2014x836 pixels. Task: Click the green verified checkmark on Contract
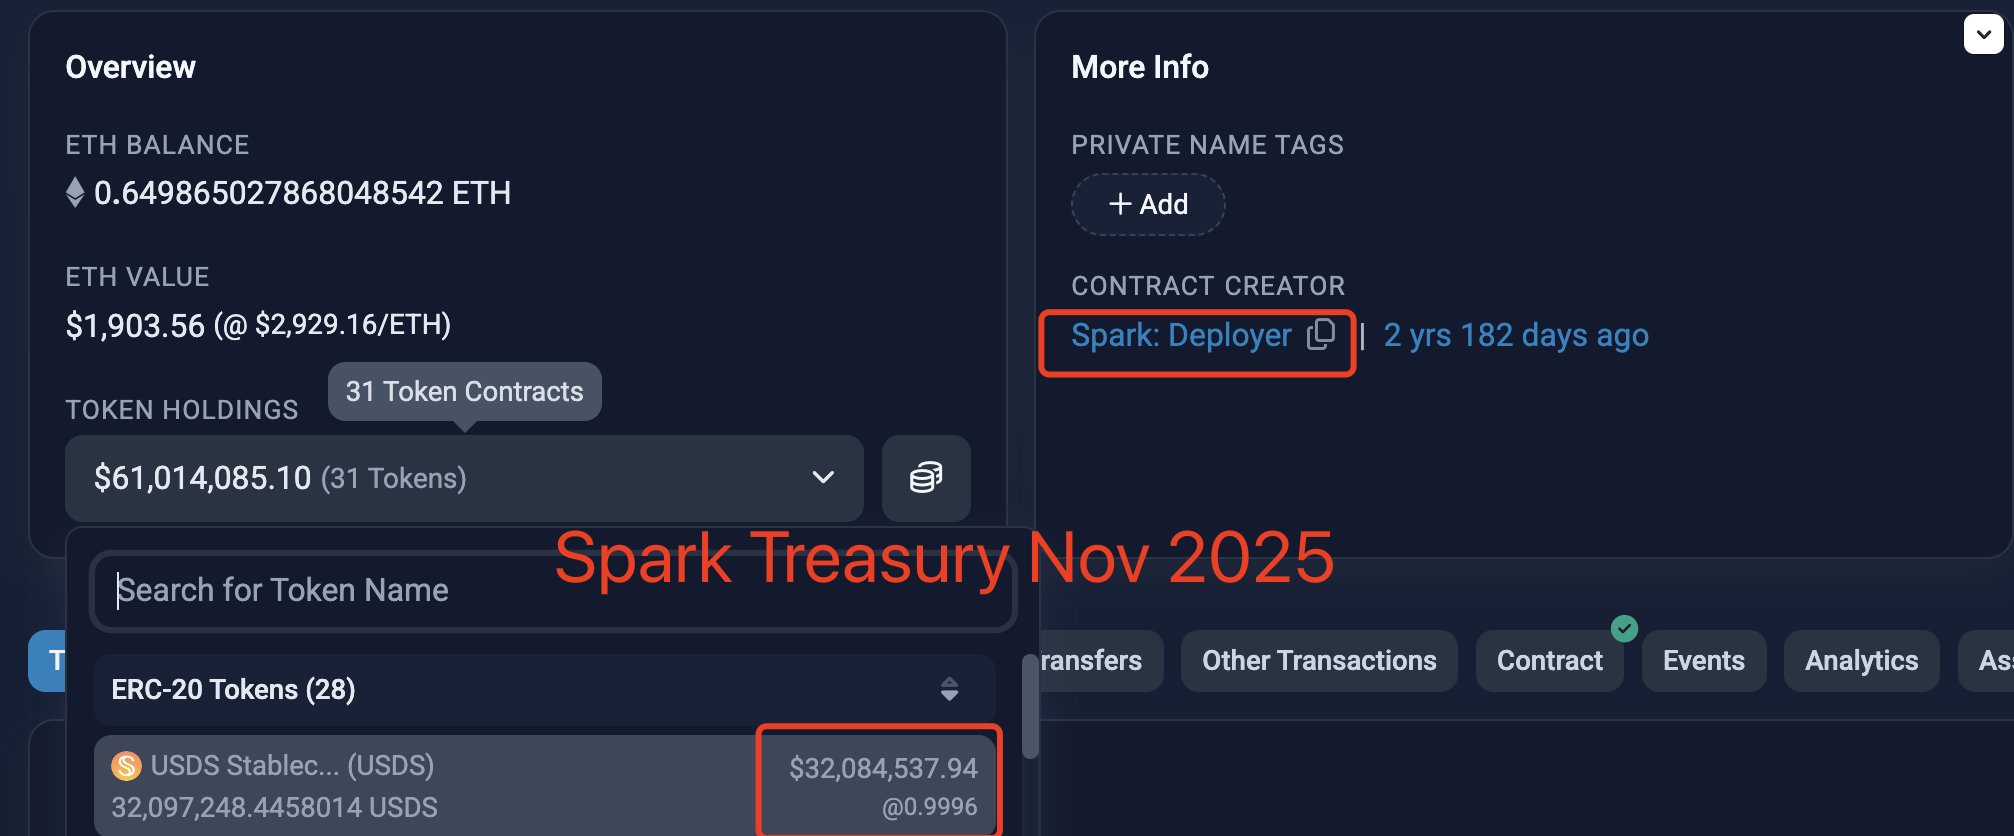point(1624,628)
